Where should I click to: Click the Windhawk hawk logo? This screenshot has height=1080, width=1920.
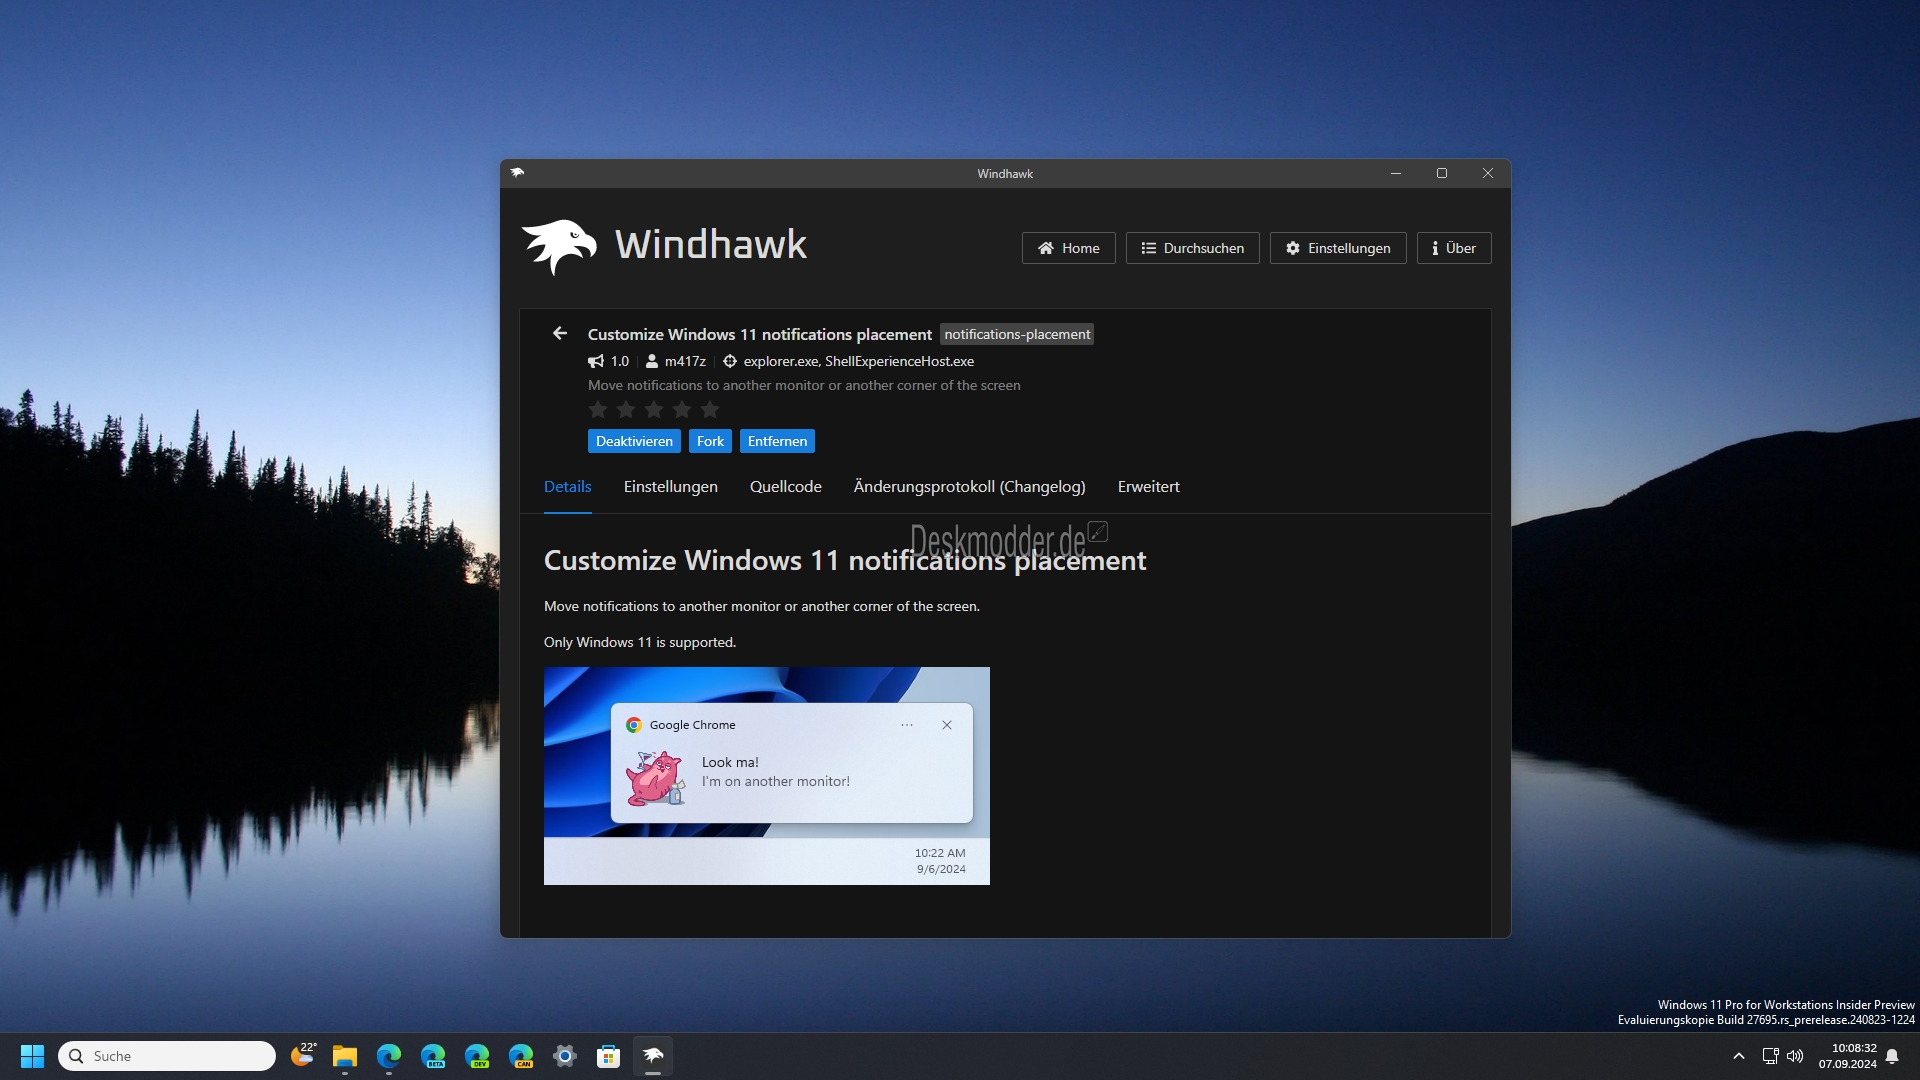pos(559,246)
